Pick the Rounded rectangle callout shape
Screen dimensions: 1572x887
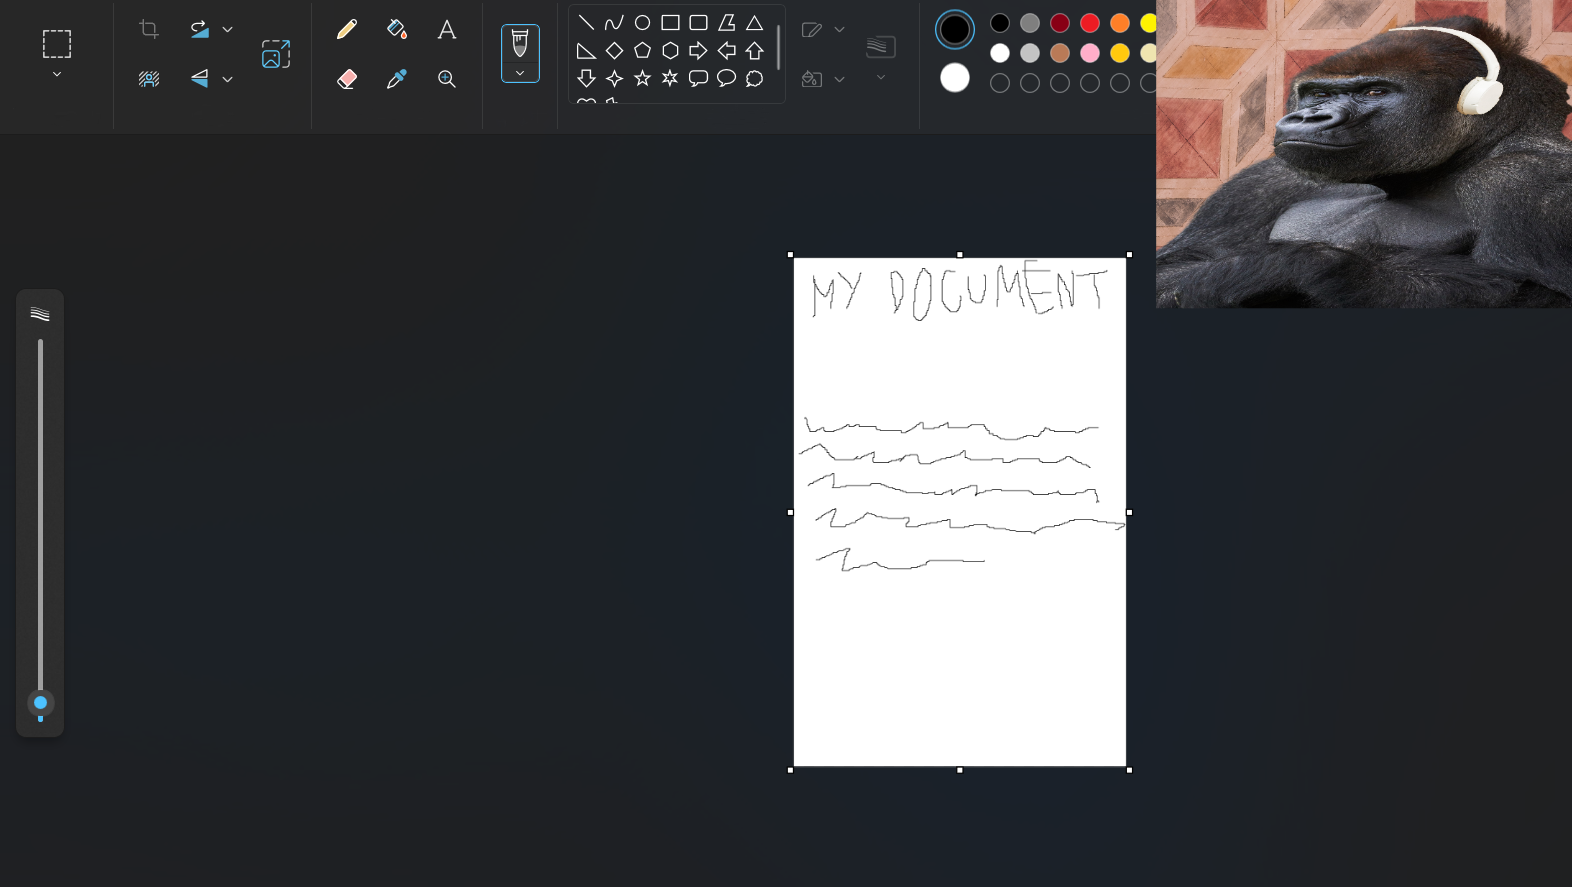[698, 78]
